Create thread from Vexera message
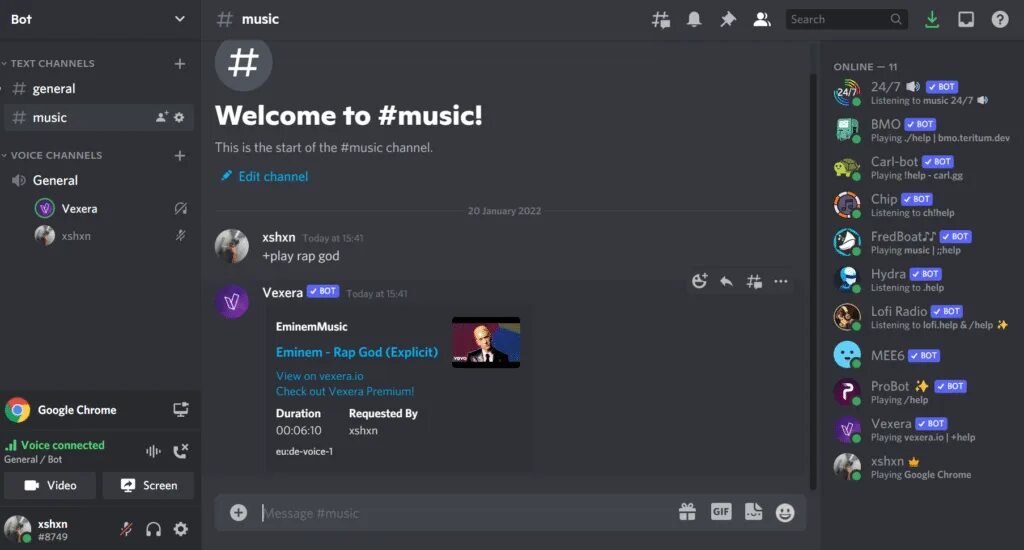 tap(754, 282)
